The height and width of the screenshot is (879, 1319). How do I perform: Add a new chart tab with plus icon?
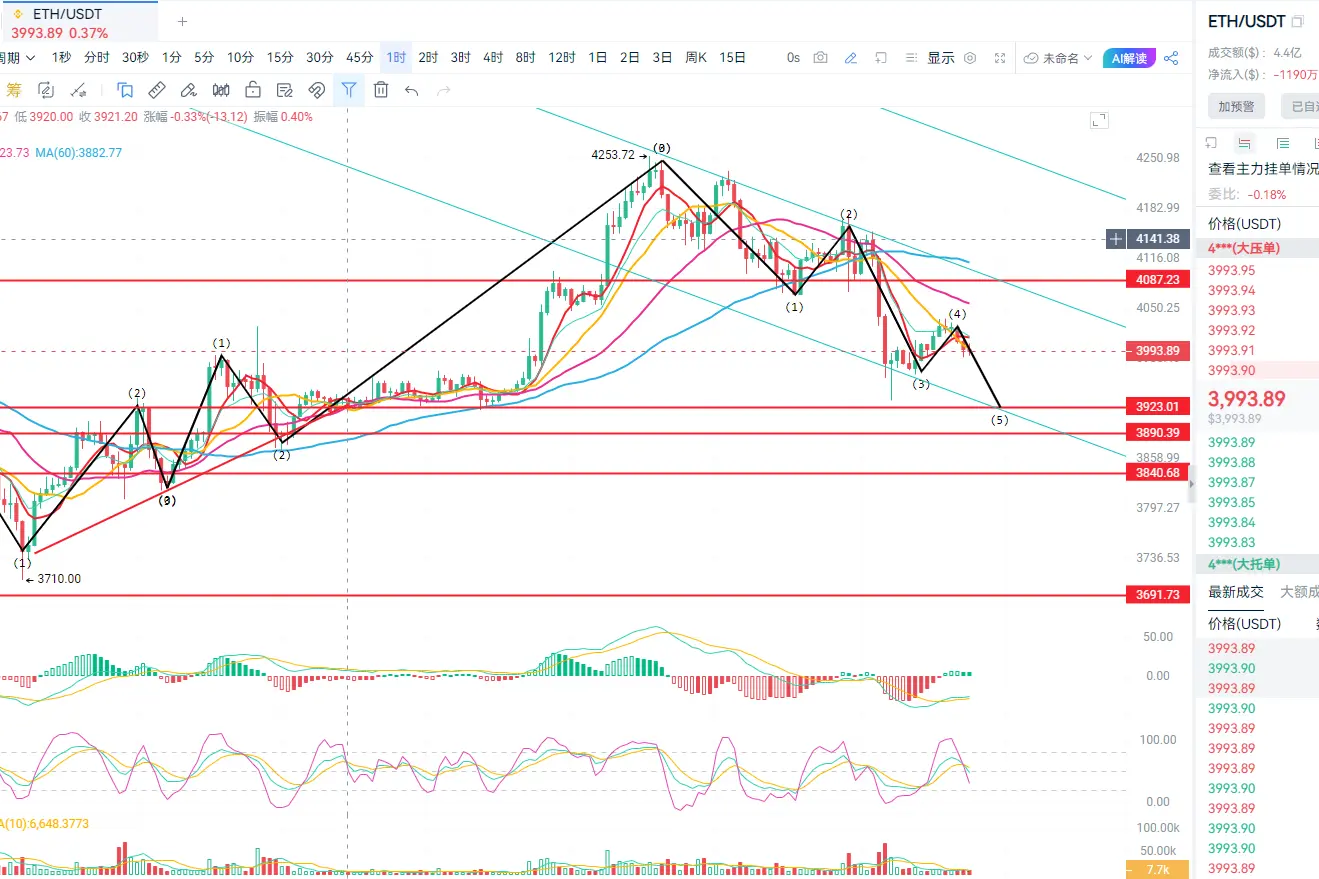pos(182,21)
